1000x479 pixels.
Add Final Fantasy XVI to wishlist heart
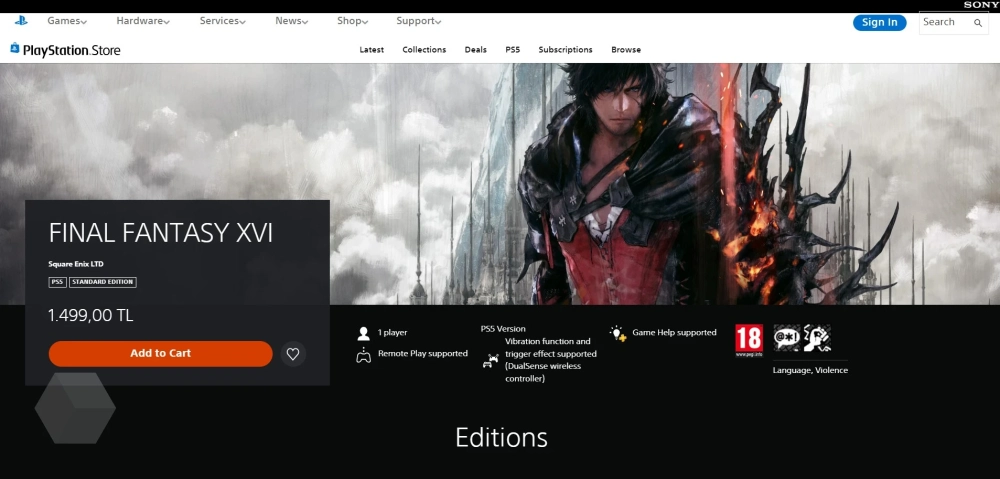[x=293, y=354]
